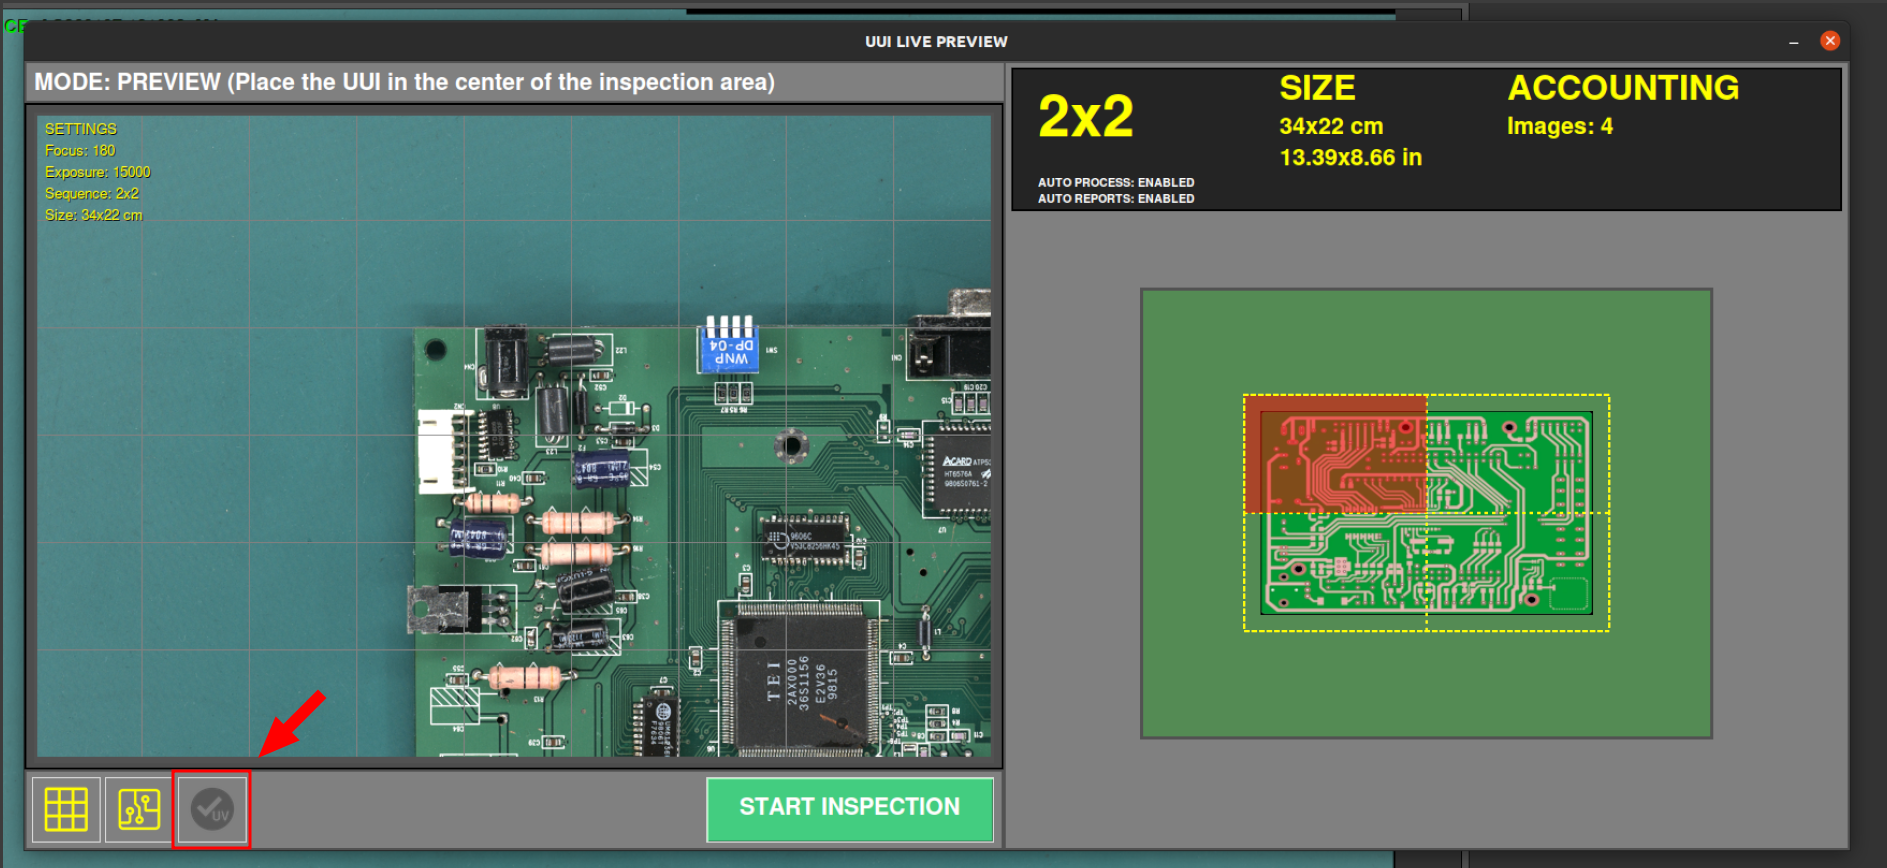Select the bottom-left quadrant in board map

1335,572
